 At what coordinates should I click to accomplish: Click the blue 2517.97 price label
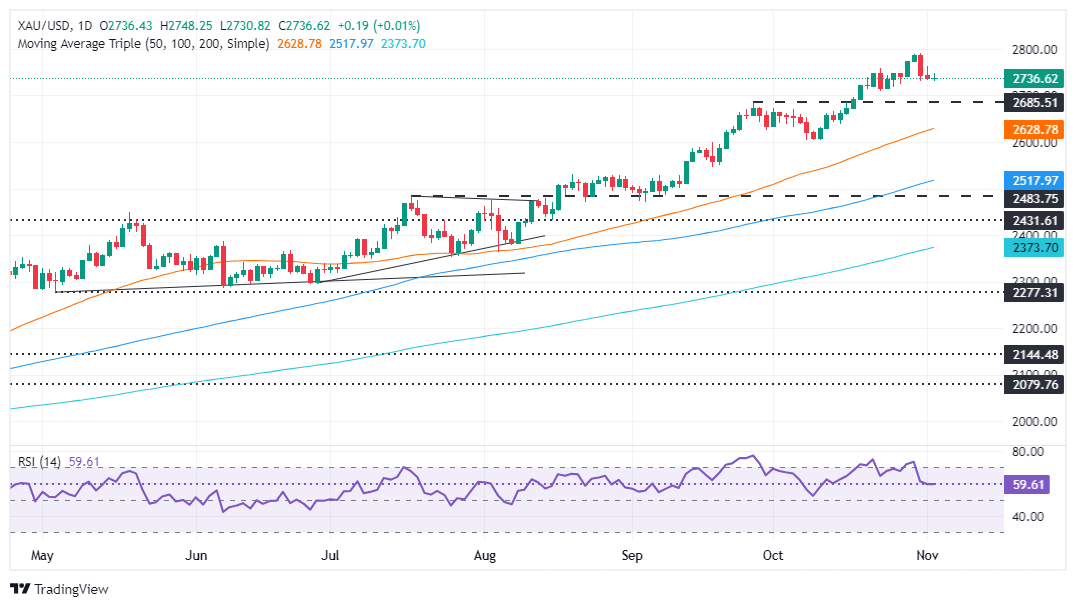coord(1034,180)
